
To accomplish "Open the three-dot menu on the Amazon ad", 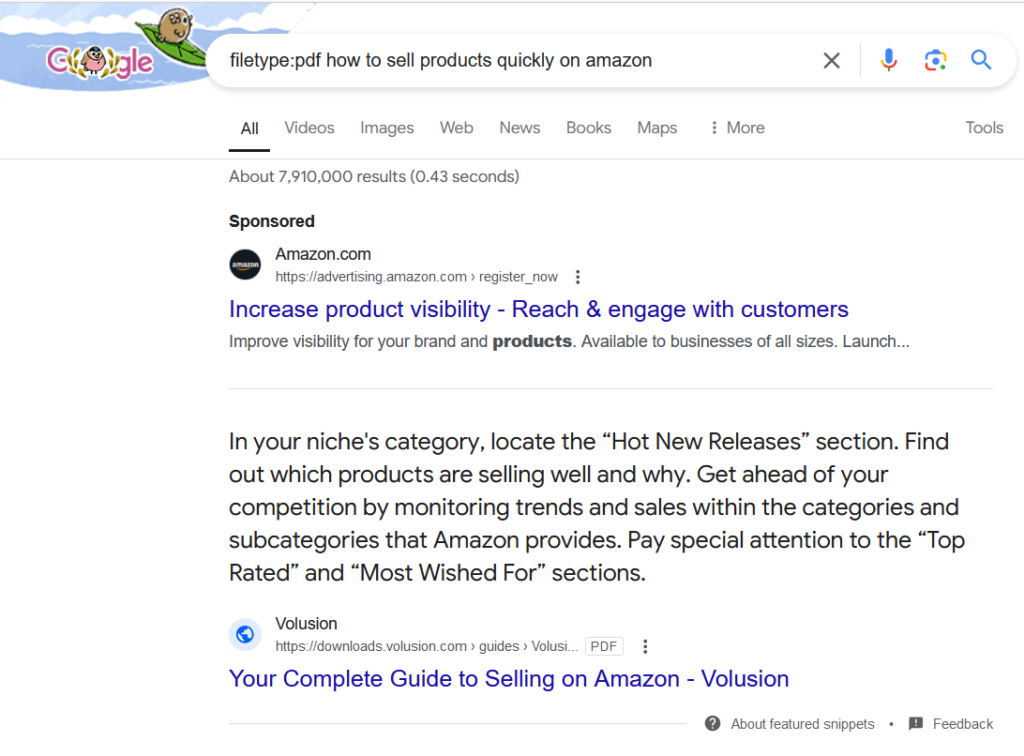I will coord(578,277).
